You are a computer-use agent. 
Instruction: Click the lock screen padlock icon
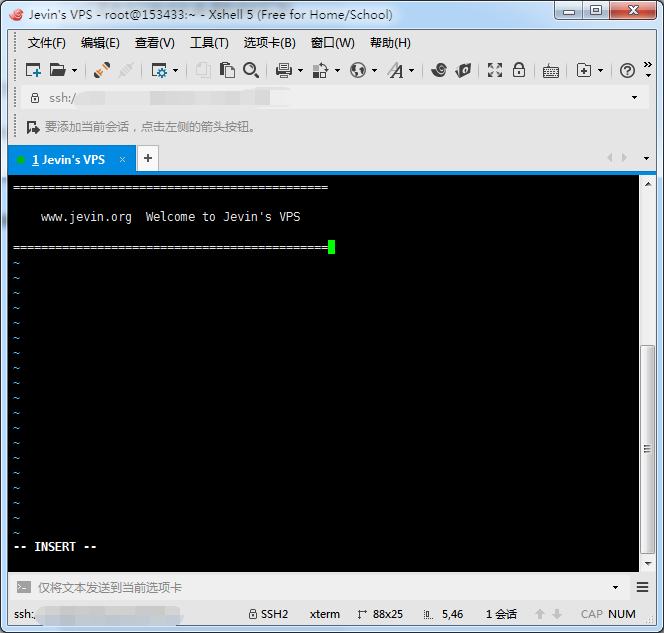(519, 70)
